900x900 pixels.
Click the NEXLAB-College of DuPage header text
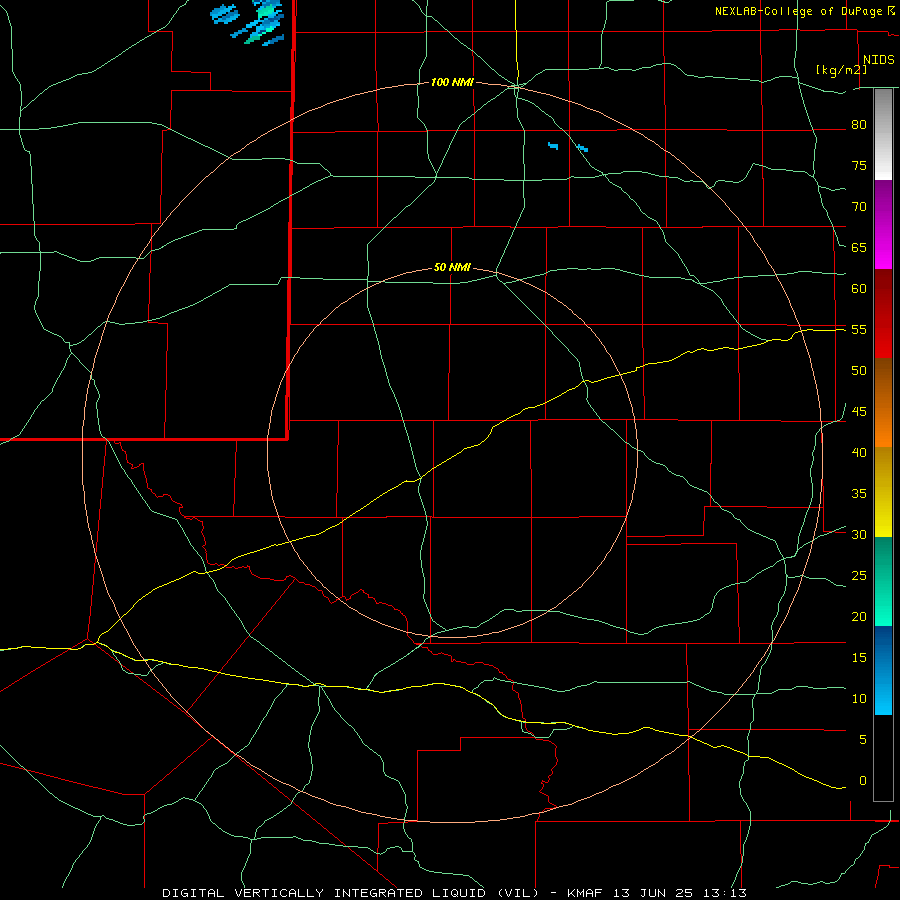click(804, 11)
